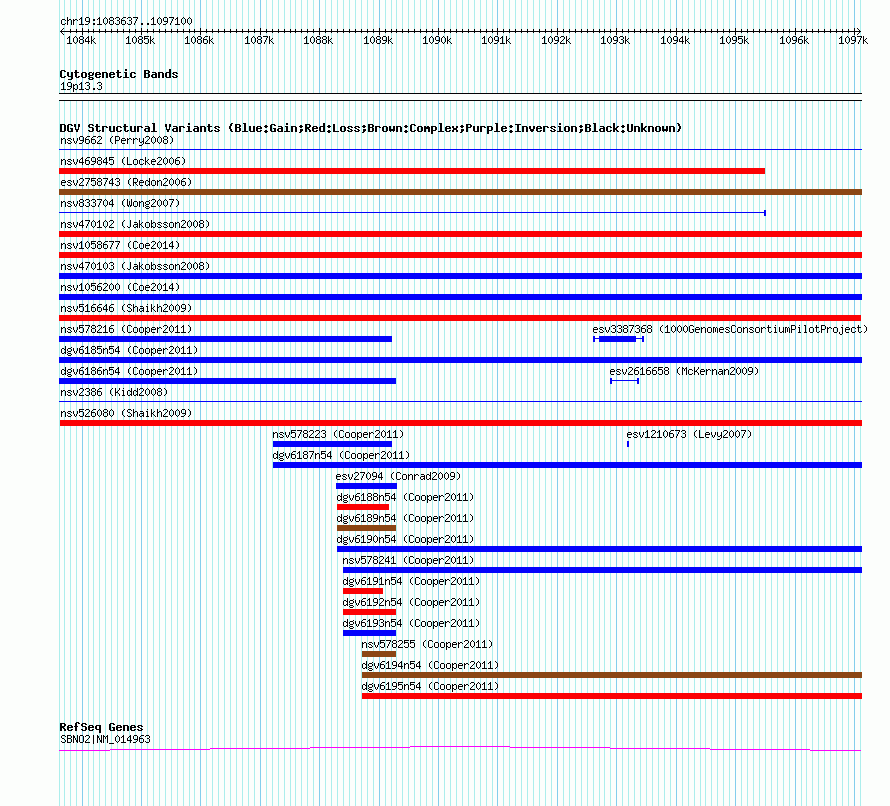
Task: Click the 1087k ruler tick label
Action: coord(259,40)
